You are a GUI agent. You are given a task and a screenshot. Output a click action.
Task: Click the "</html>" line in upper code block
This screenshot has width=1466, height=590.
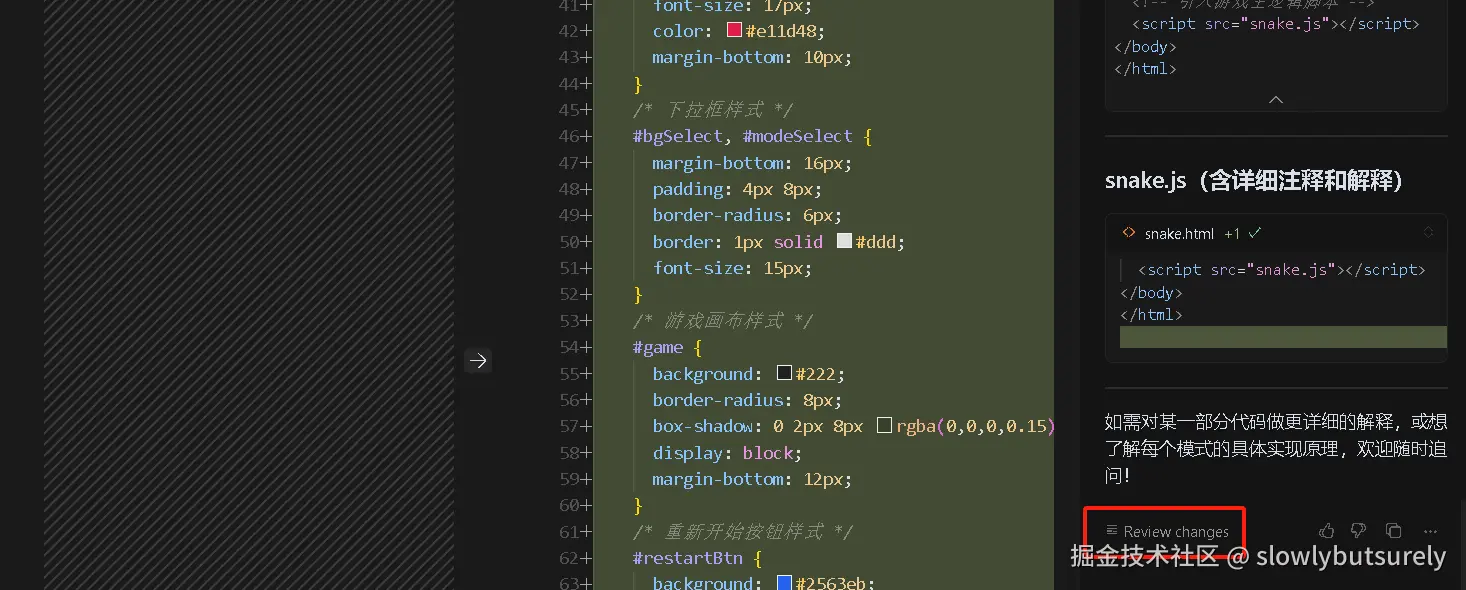1145,70
